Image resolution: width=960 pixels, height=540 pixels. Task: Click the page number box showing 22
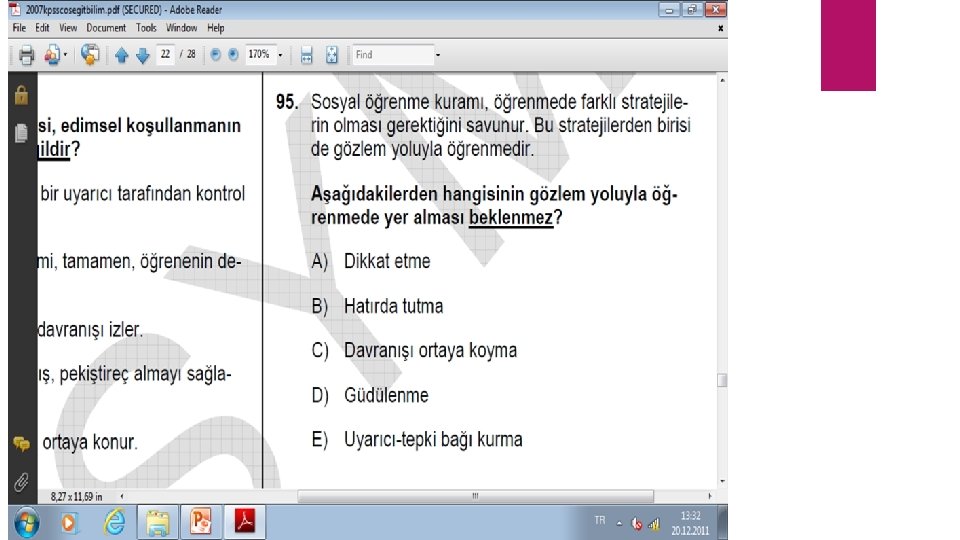pos(165,54)
